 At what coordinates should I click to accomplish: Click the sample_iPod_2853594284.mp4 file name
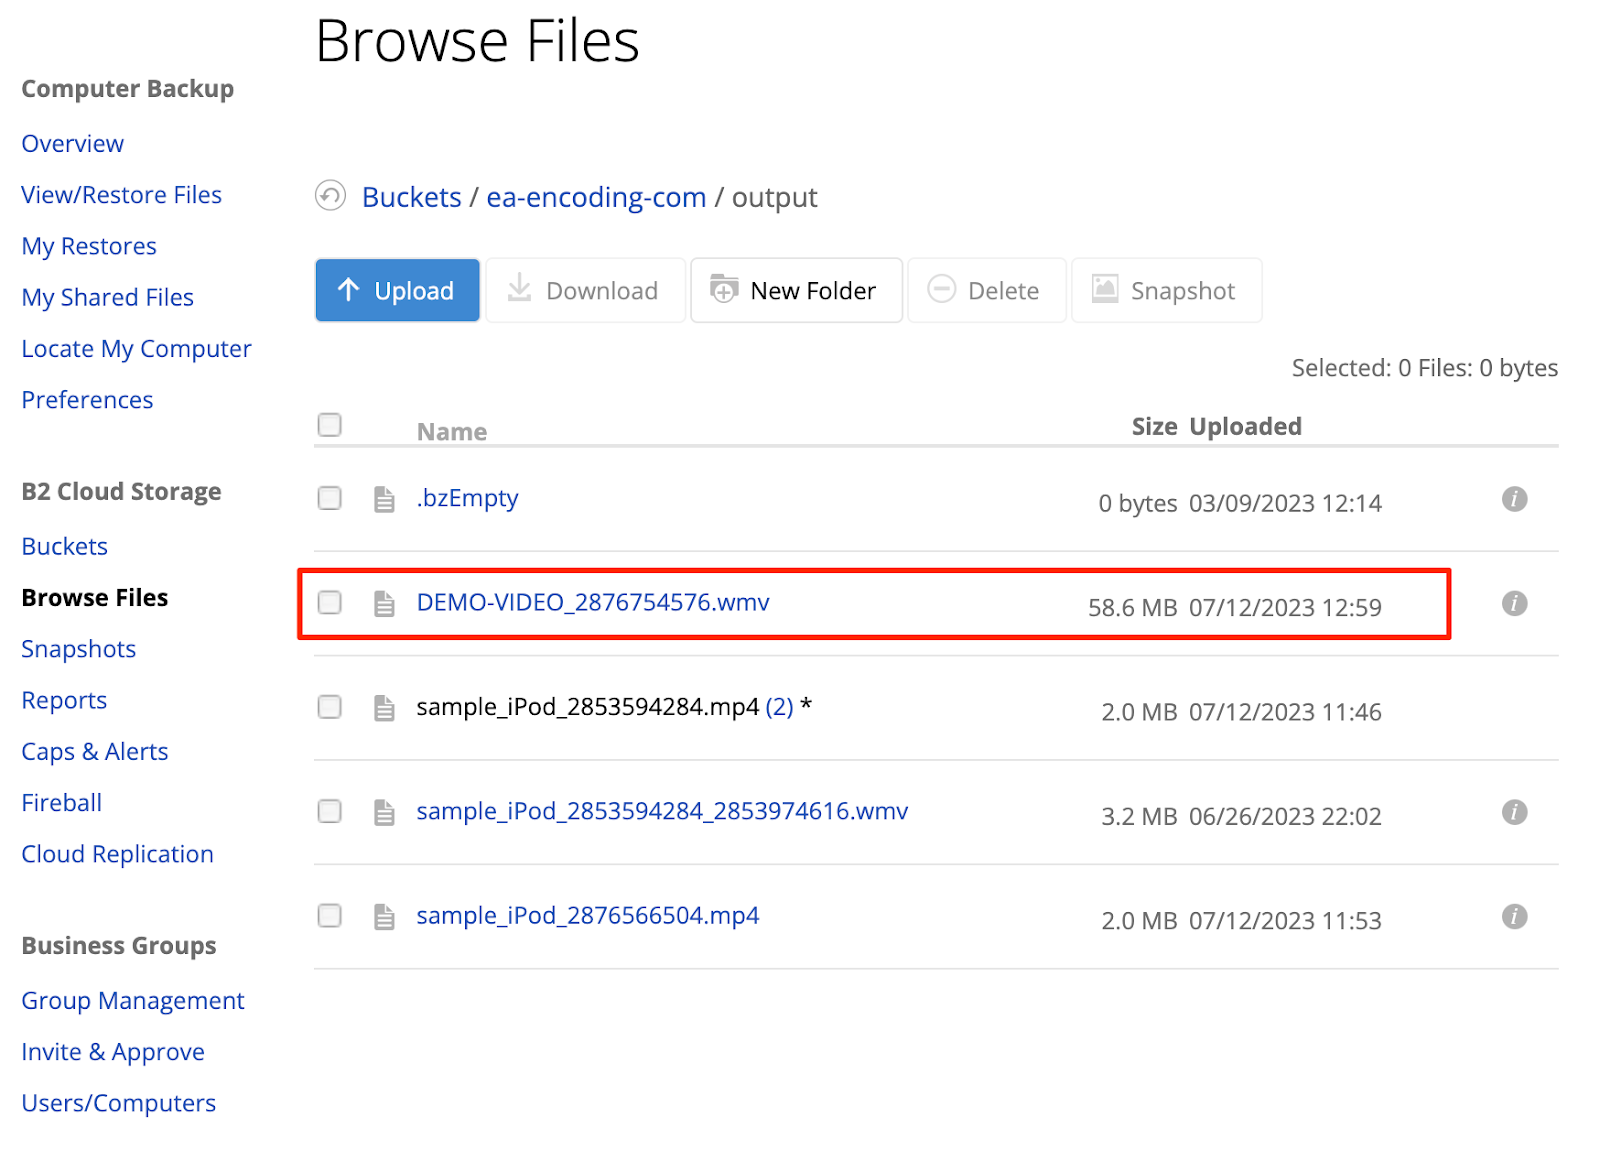[588, 707]
